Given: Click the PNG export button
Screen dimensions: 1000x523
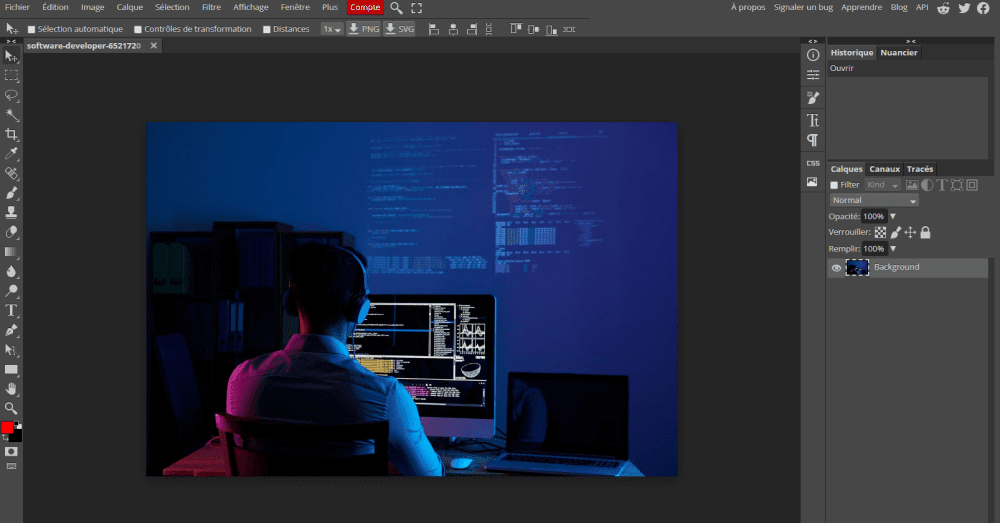Looking at the screenshot, I should click(x=363, y=29).
